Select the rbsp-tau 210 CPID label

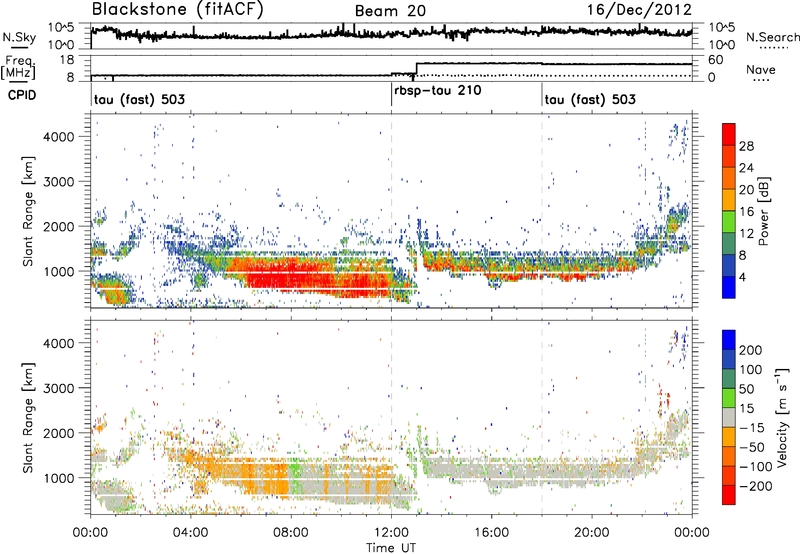pos(438,91)
